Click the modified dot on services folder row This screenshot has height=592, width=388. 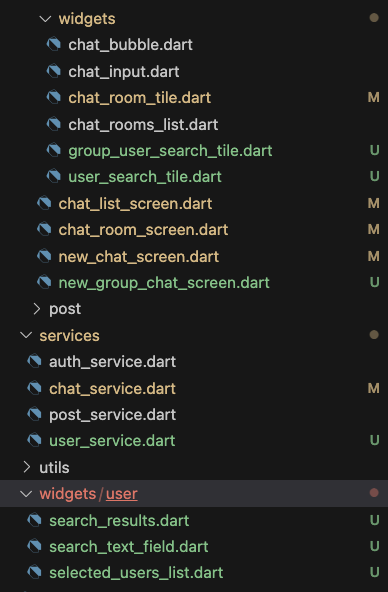374,335
